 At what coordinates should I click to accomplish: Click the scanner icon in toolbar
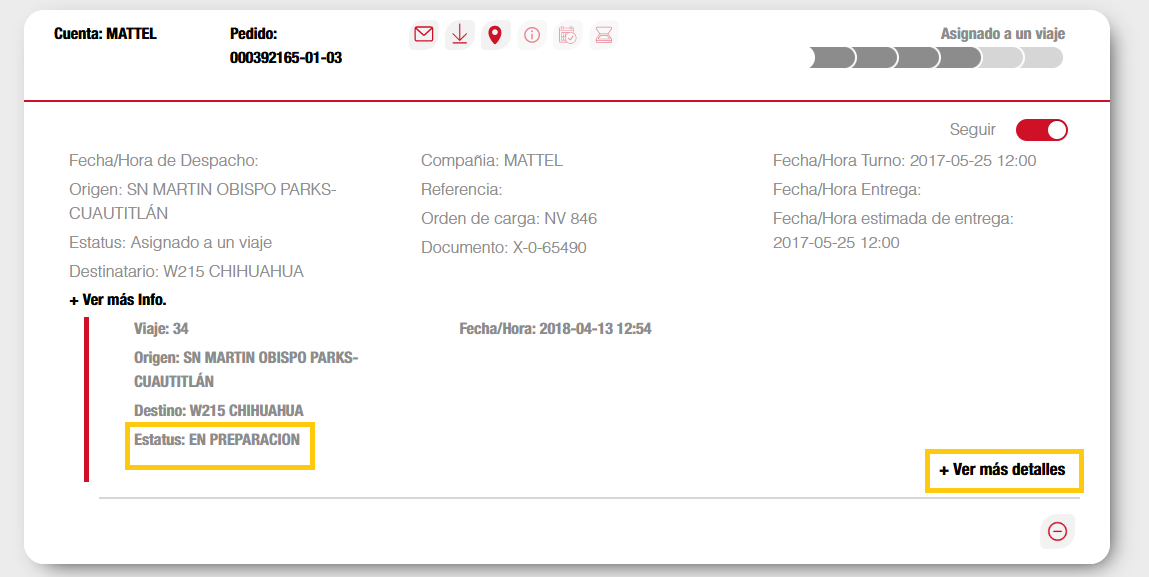[603, 35]
